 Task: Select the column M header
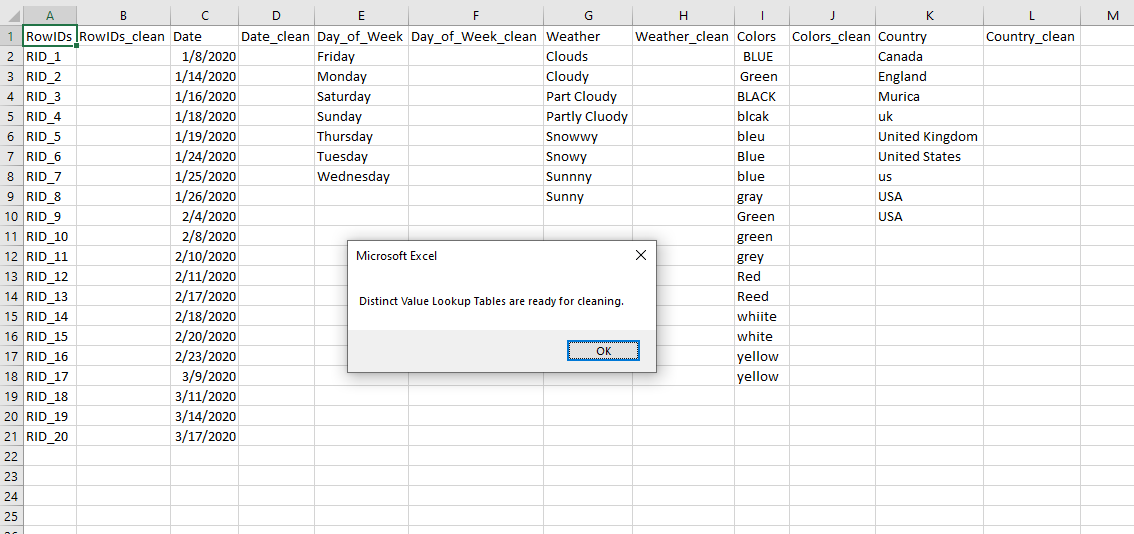[1112, 15]
